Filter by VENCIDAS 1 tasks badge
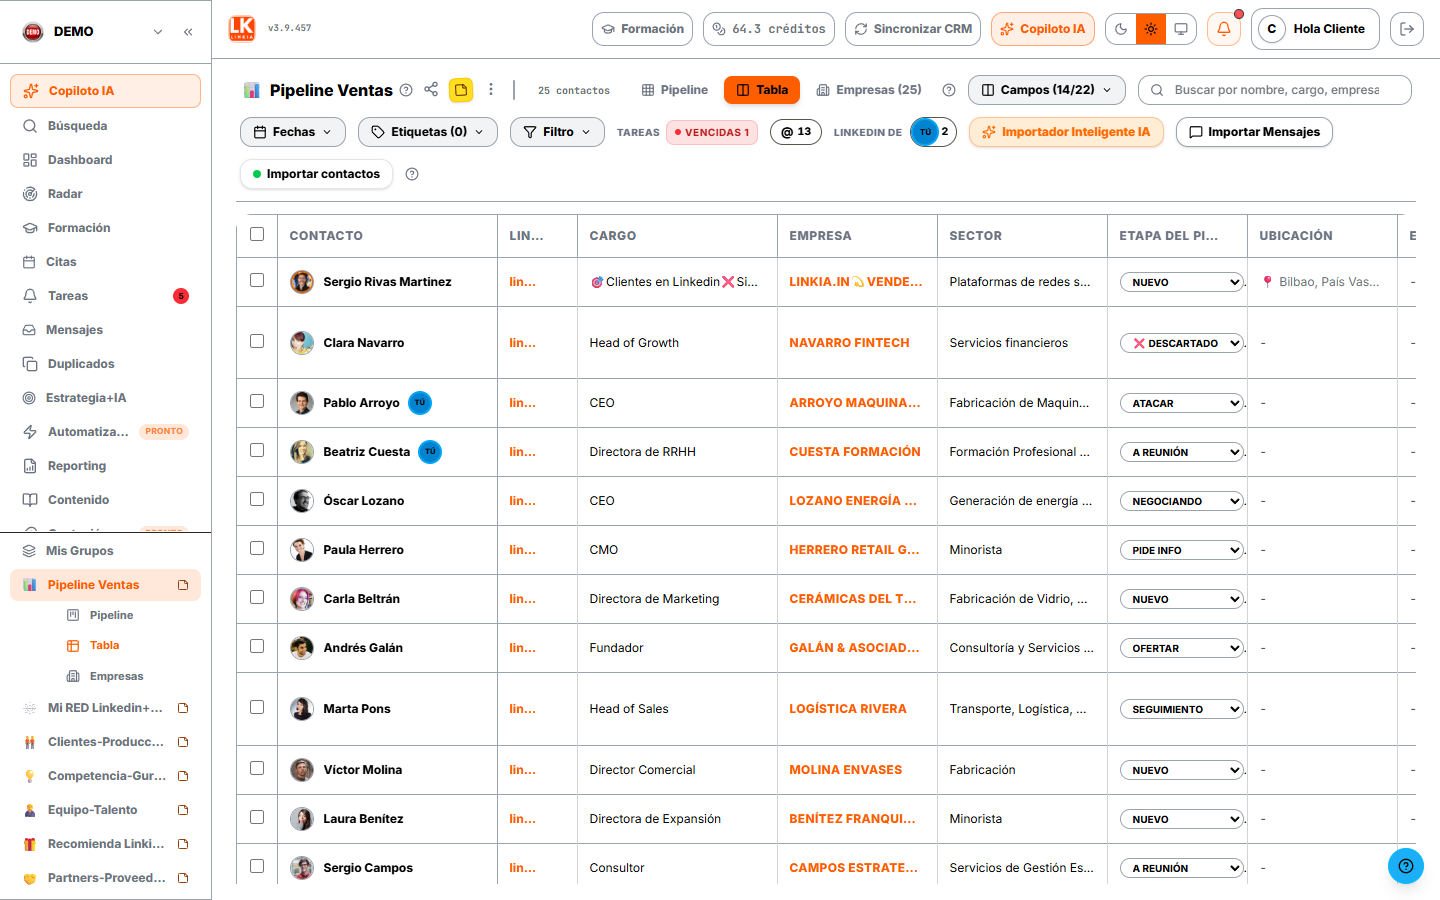This screenshot has height=900, width=1440. [x=713, y=132]
